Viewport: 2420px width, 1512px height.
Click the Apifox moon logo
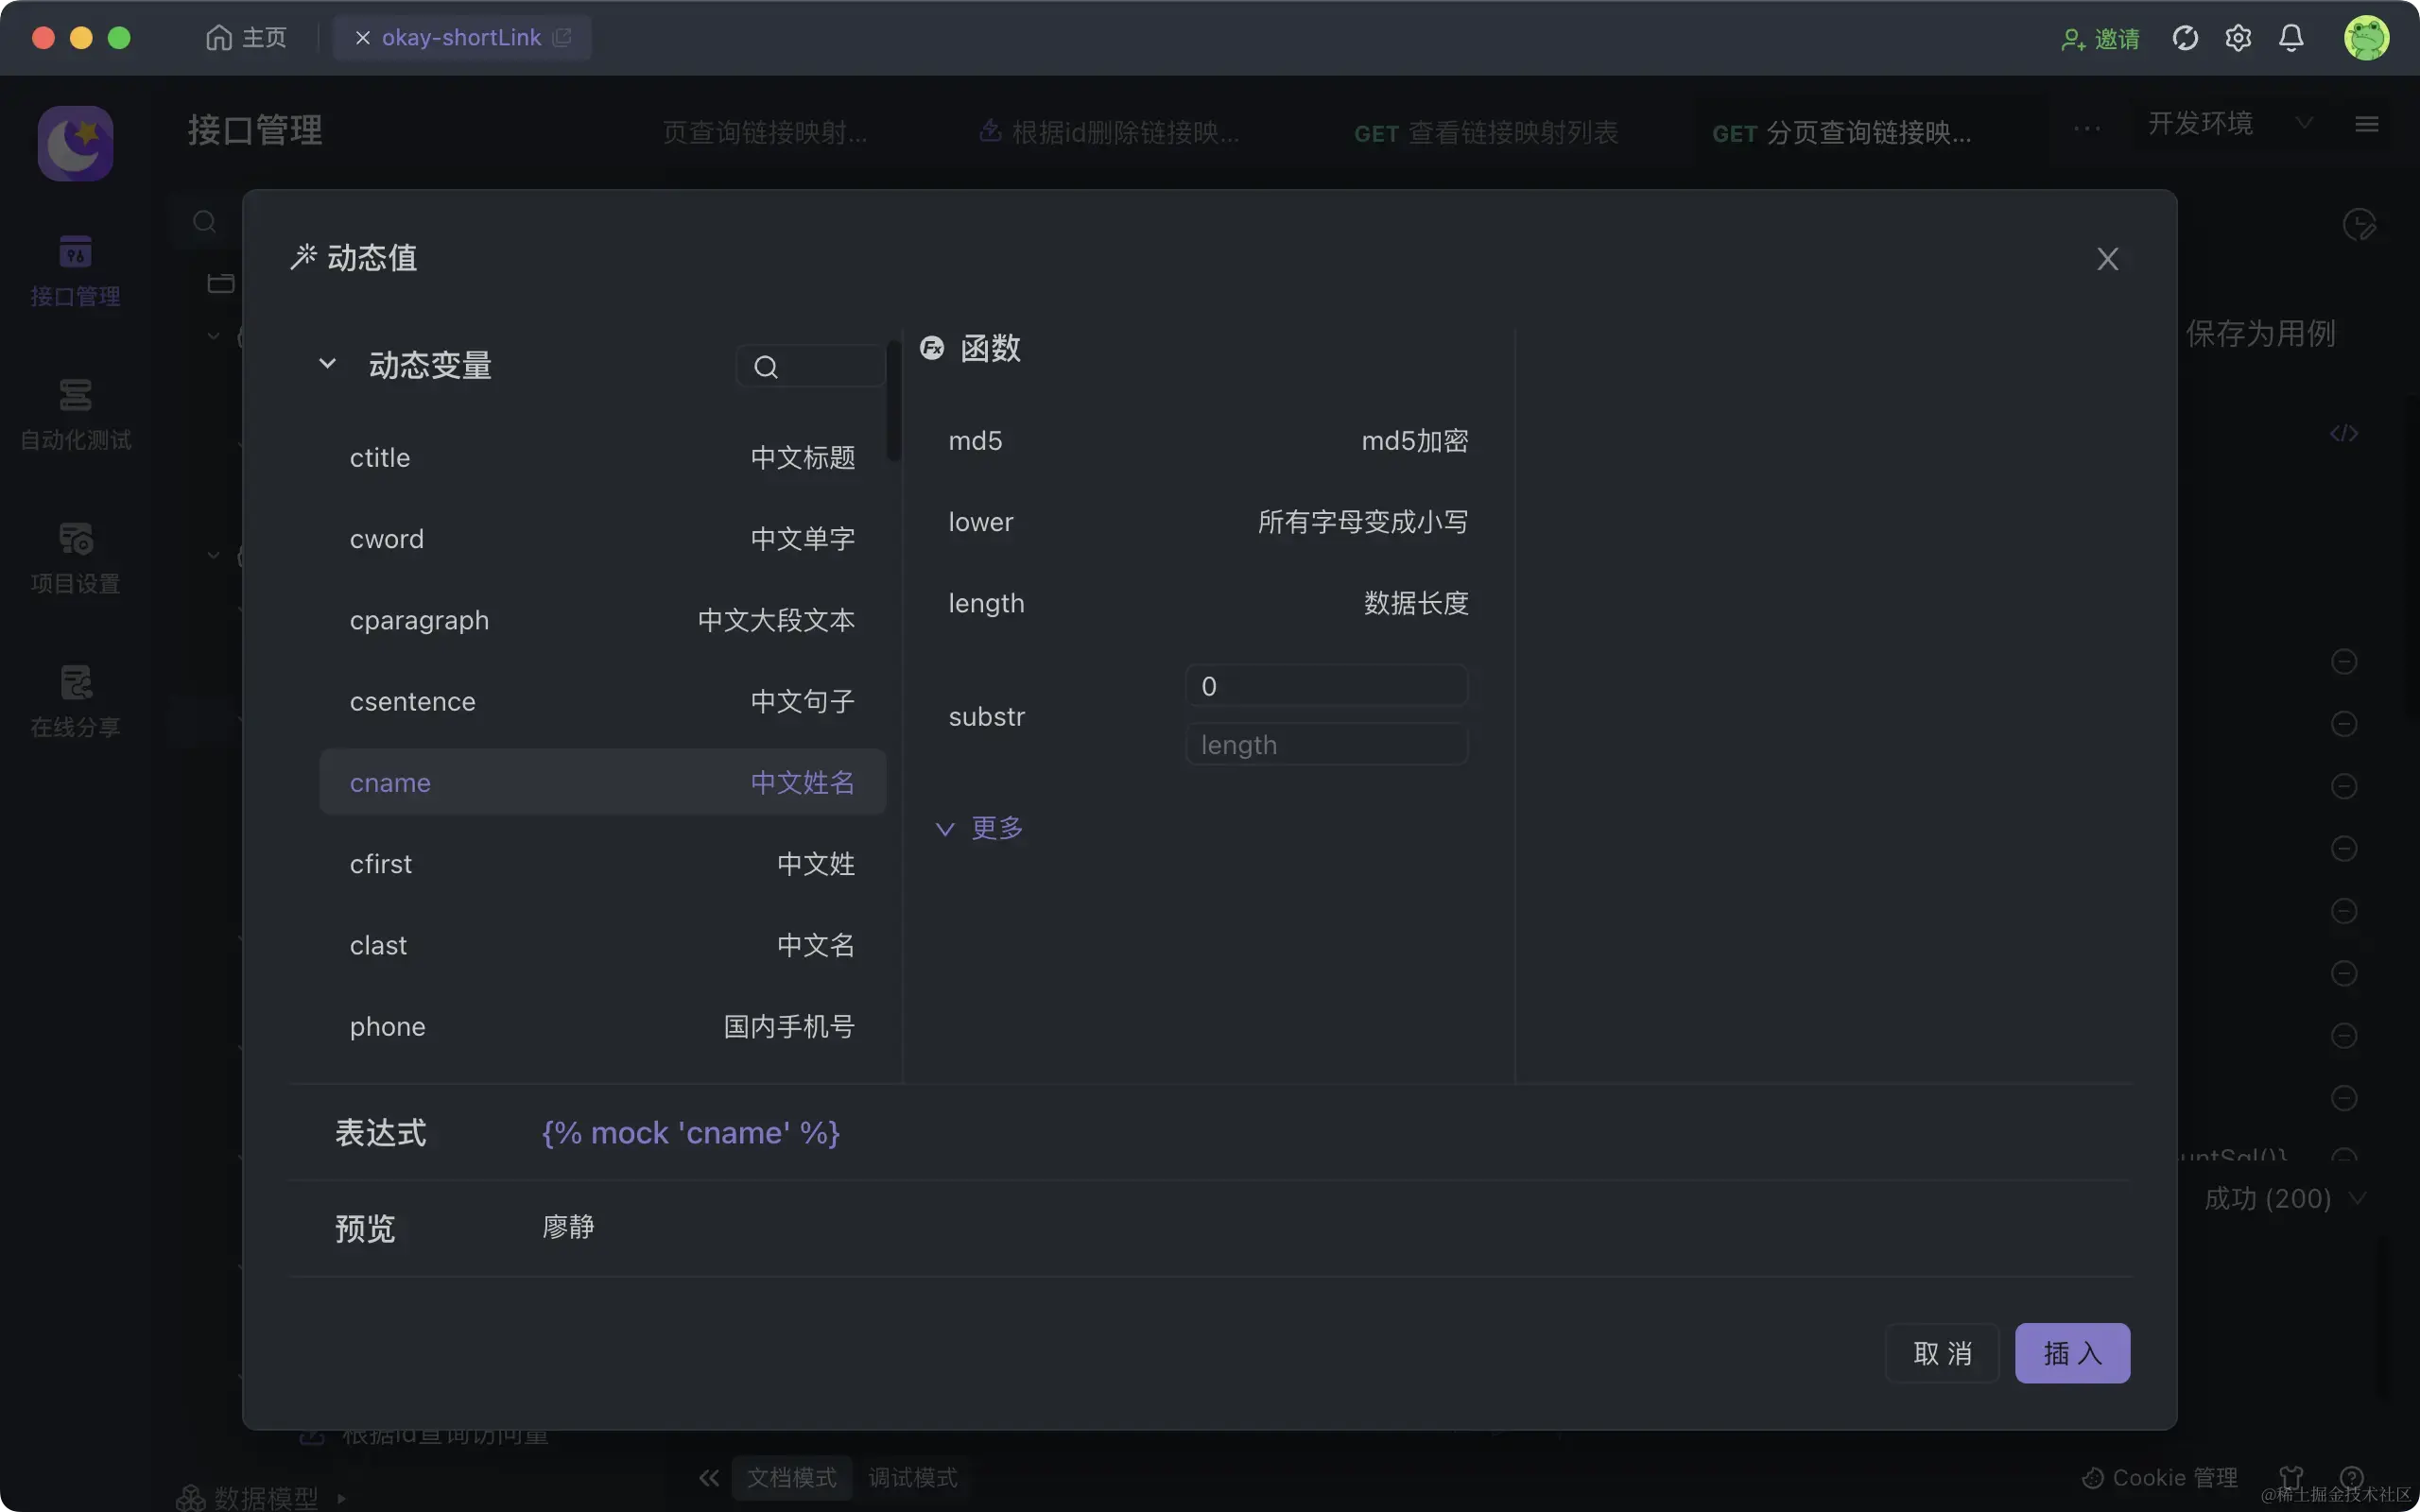(x=75, y=143)
